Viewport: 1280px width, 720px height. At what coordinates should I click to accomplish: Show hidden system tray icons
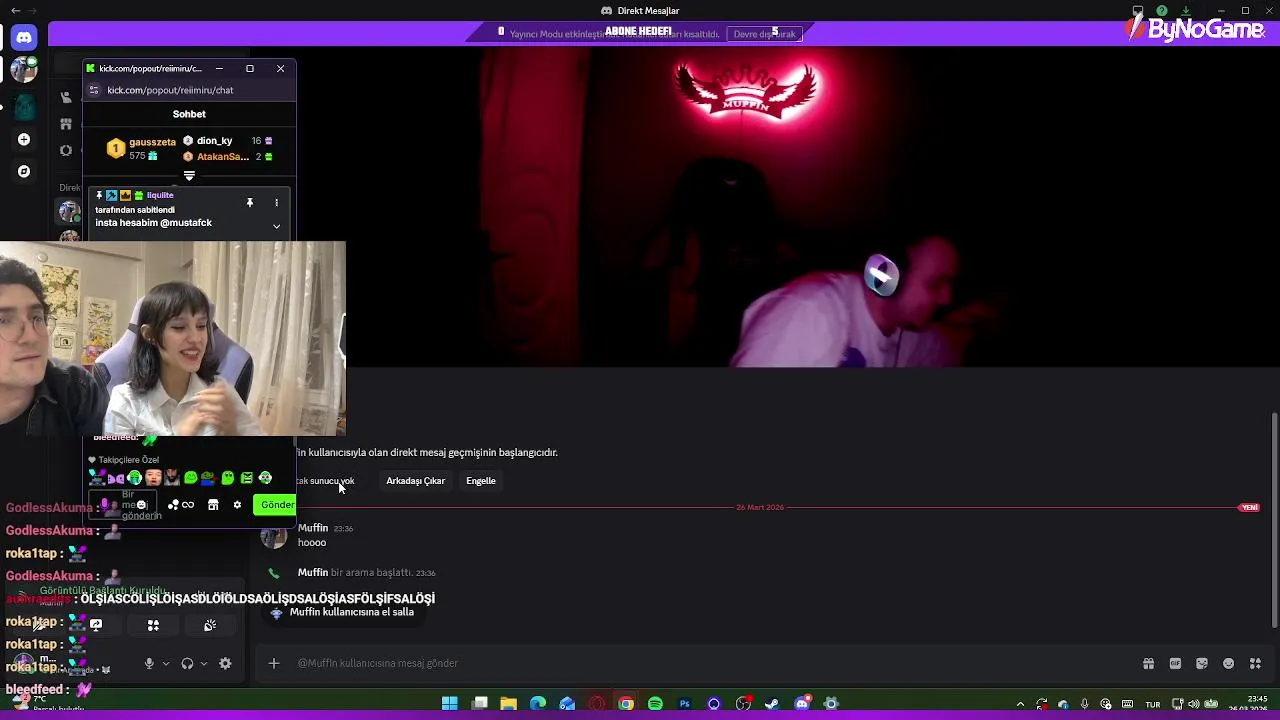1020,704
